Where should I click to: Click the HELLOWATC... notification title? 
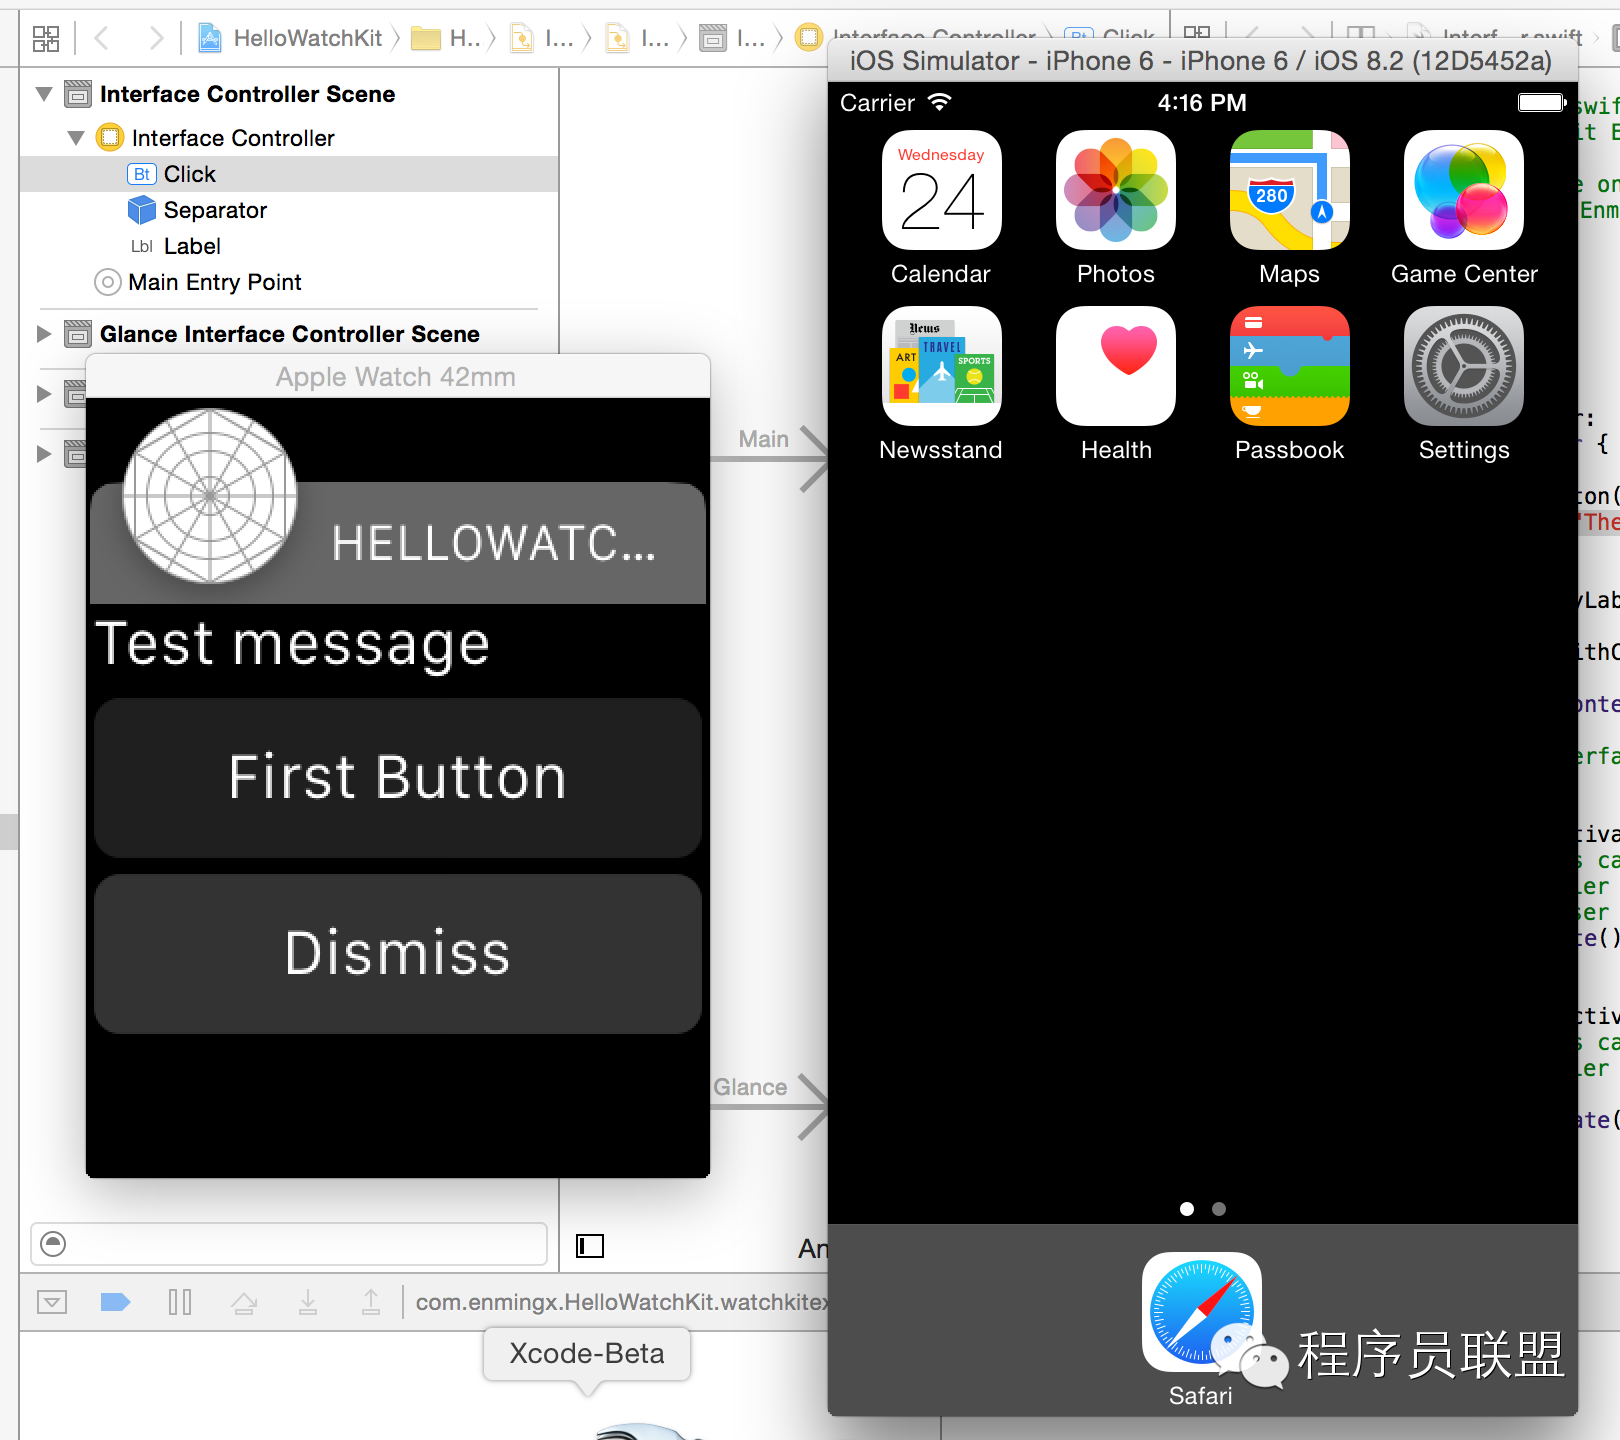(494, 544)
